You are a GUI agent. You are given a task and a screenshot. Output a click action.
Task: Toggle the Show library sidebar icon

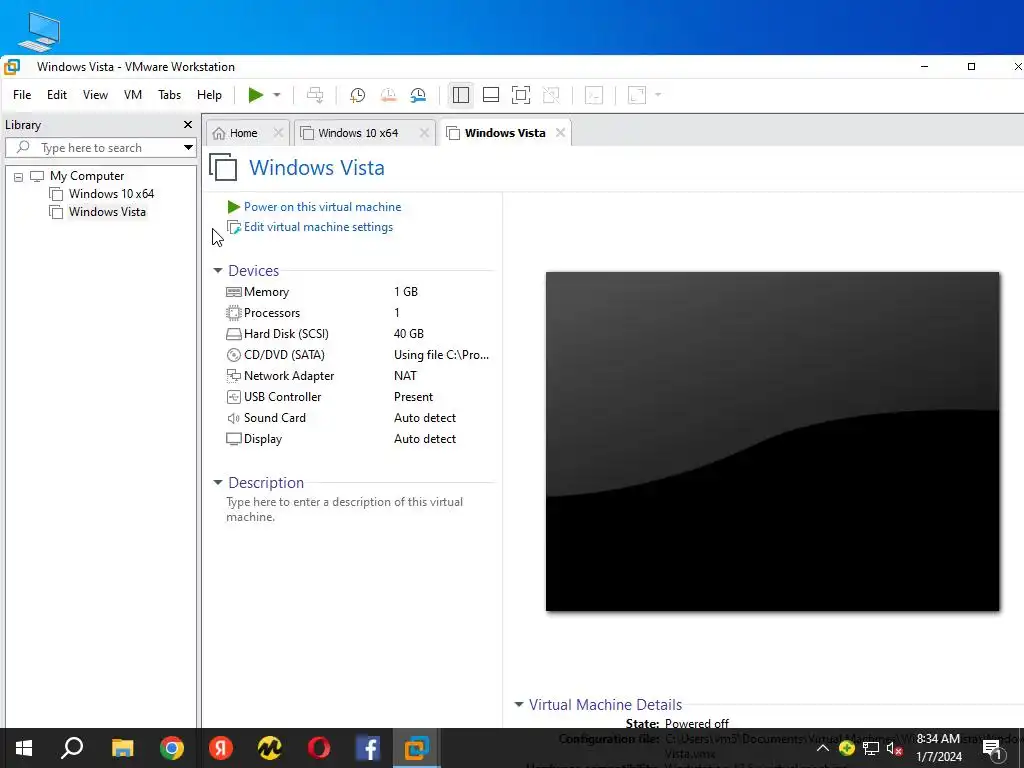coord(460,95)
